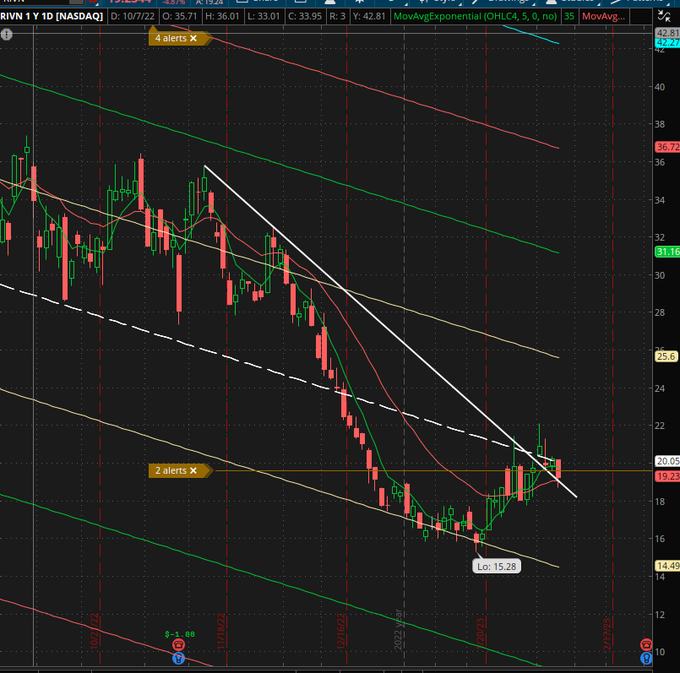Select the Y: 42.81 cursor value
The image size is (680, 673).
point(369,16)
